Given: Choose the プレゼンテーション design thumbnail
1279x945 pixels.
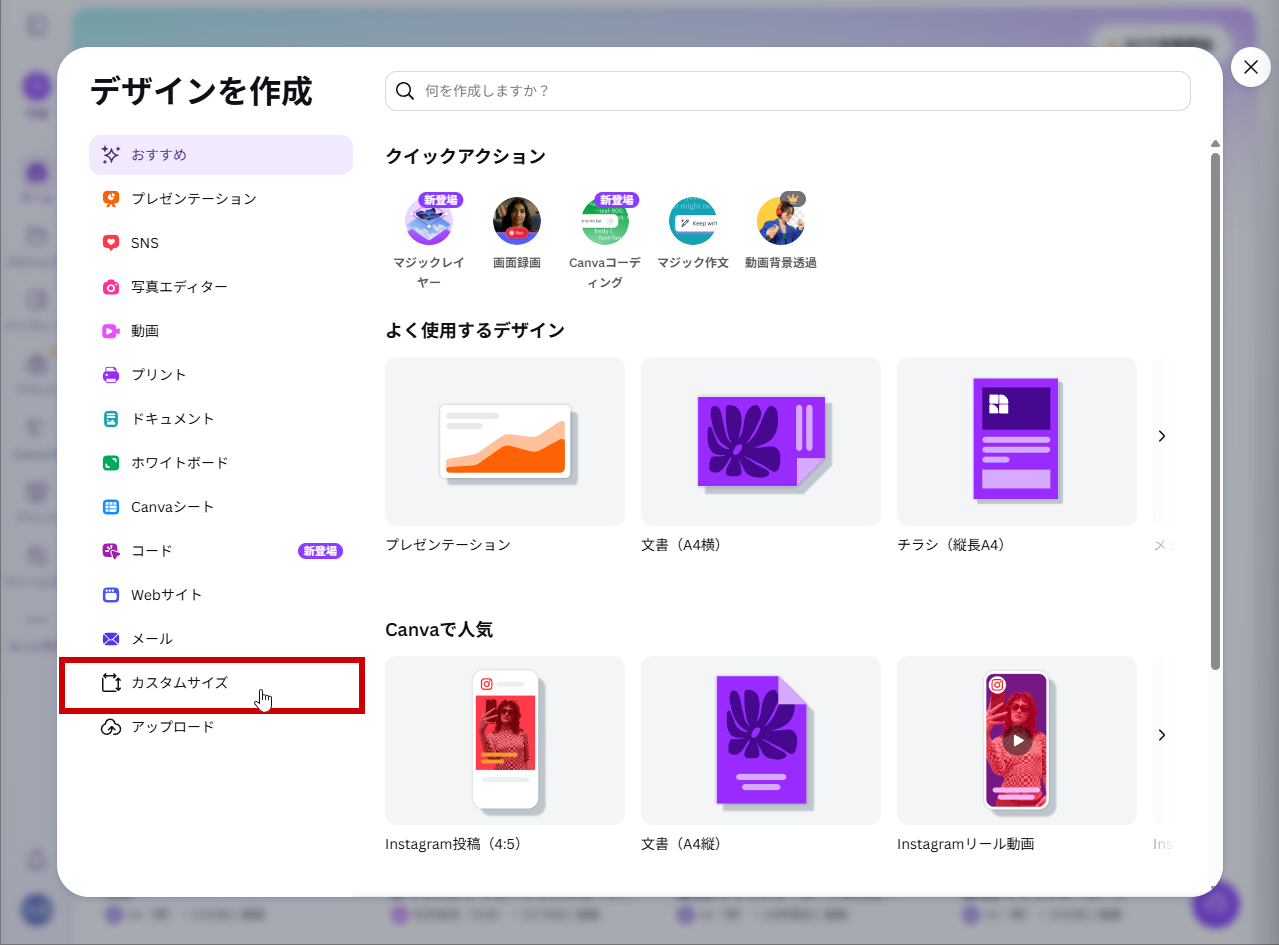Looking at the screenshot, I should click(505, 441).
